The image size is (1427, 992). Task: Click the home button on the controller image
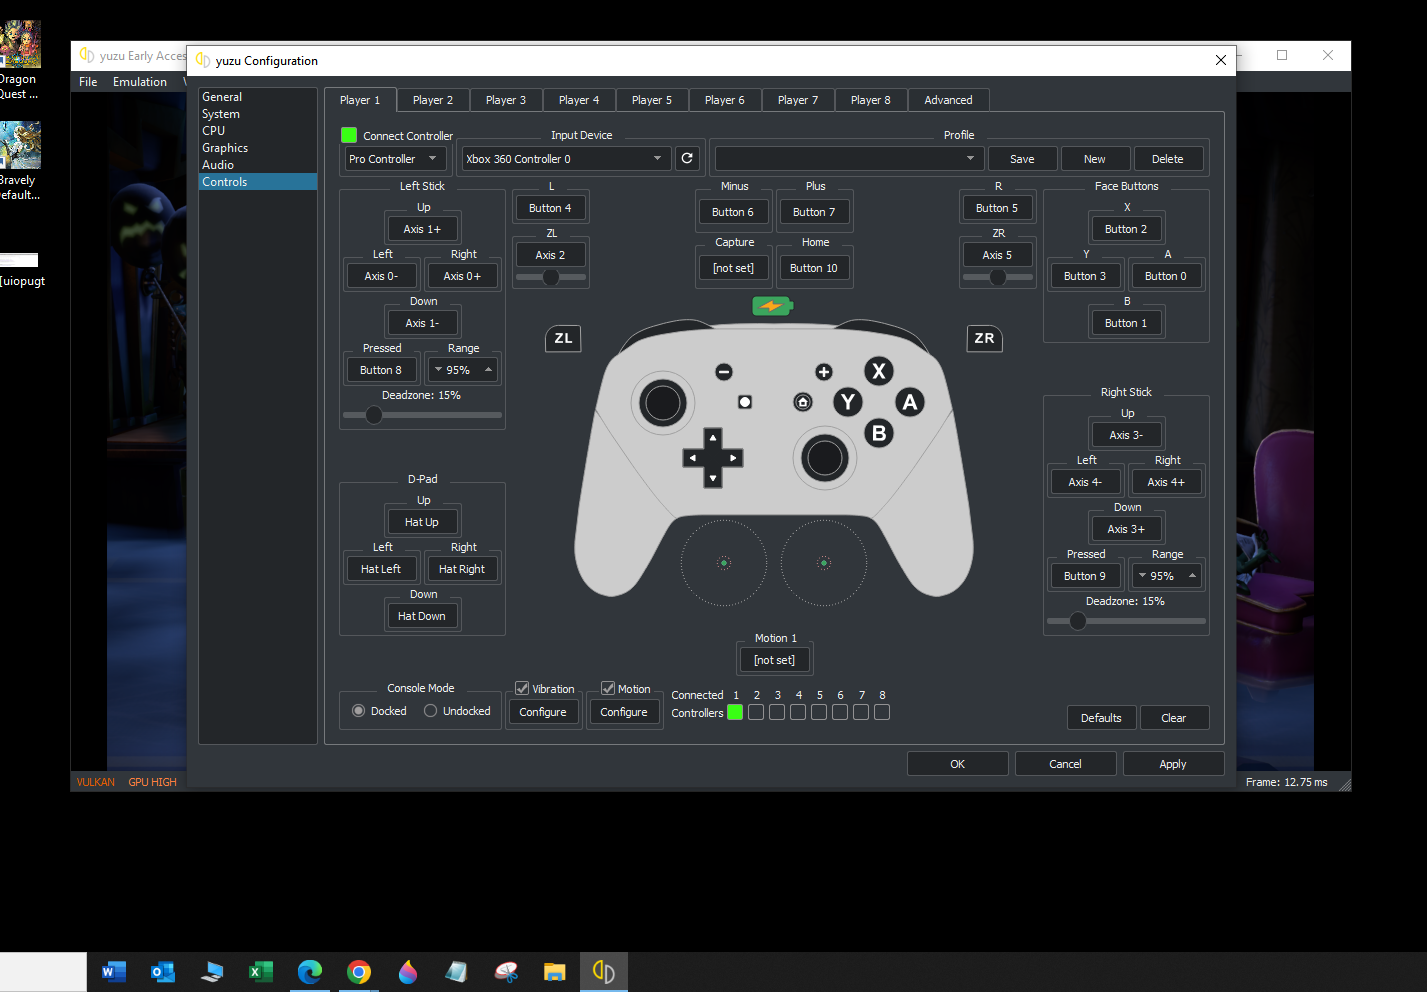point(802,402)
